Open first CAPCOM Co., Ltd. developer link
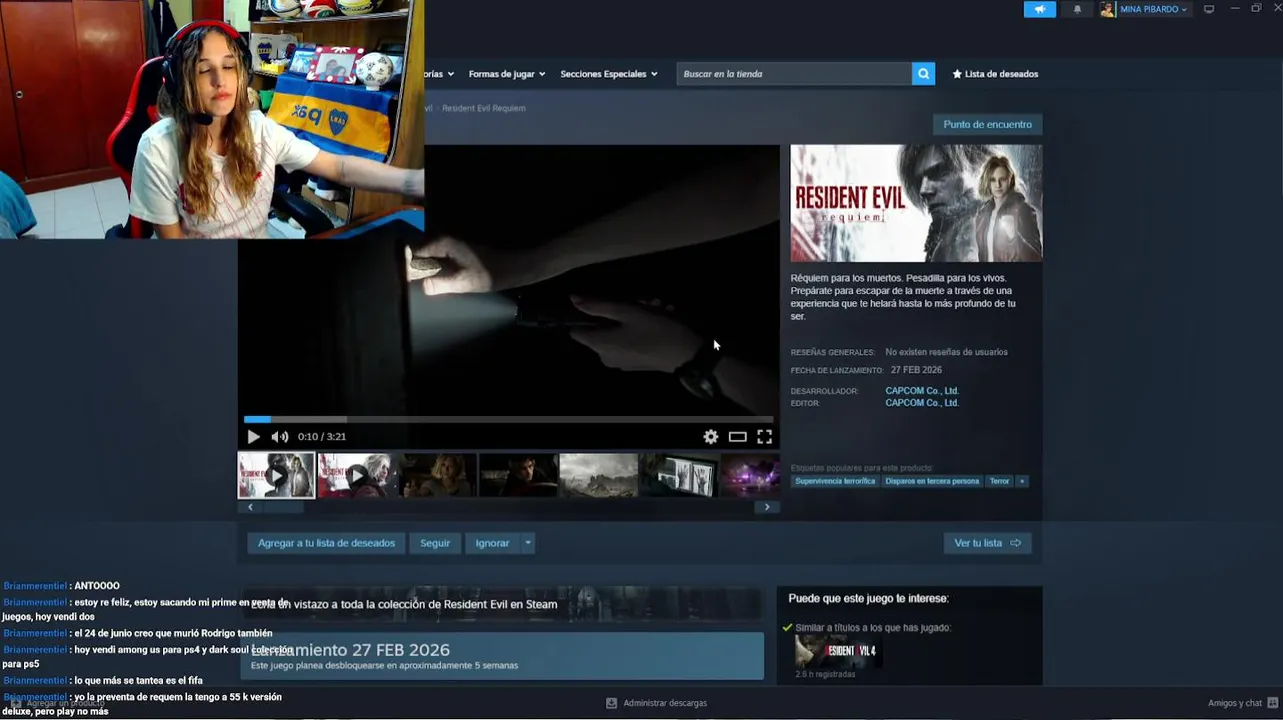The height and width of the screenshot is (720, 1283). tap(922, 391)
